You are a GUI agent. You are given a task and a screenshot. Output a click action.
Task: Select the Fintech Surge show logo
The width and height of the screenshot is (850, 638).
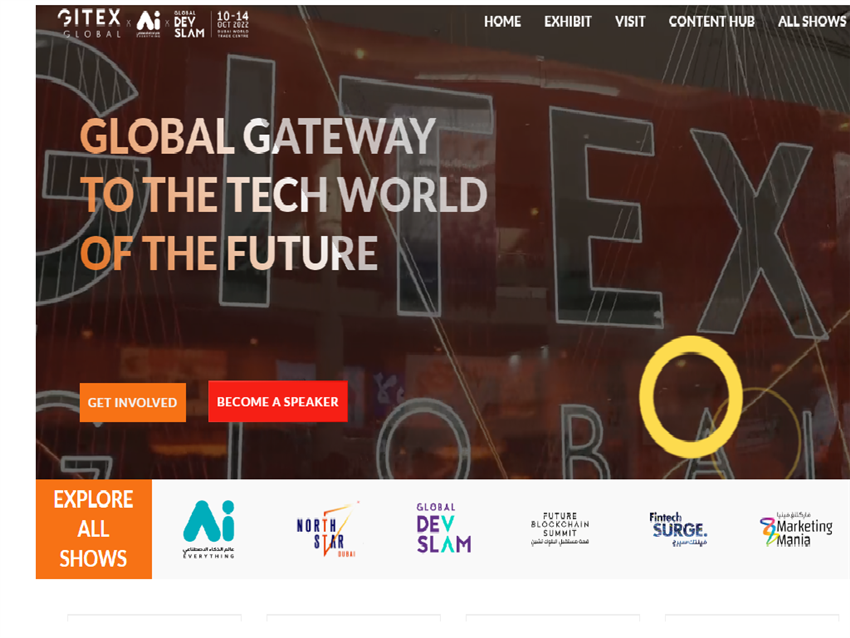pos(679,527)
